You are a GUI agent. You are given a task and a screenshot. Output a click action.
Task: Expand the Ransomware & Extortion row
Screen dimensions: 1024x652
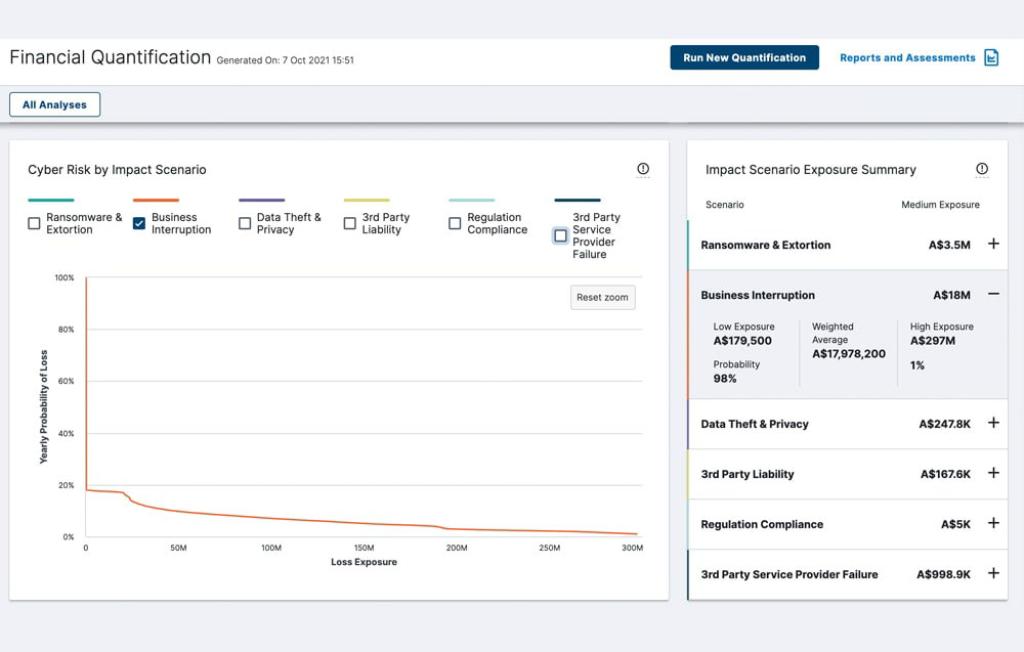(993, 244)
